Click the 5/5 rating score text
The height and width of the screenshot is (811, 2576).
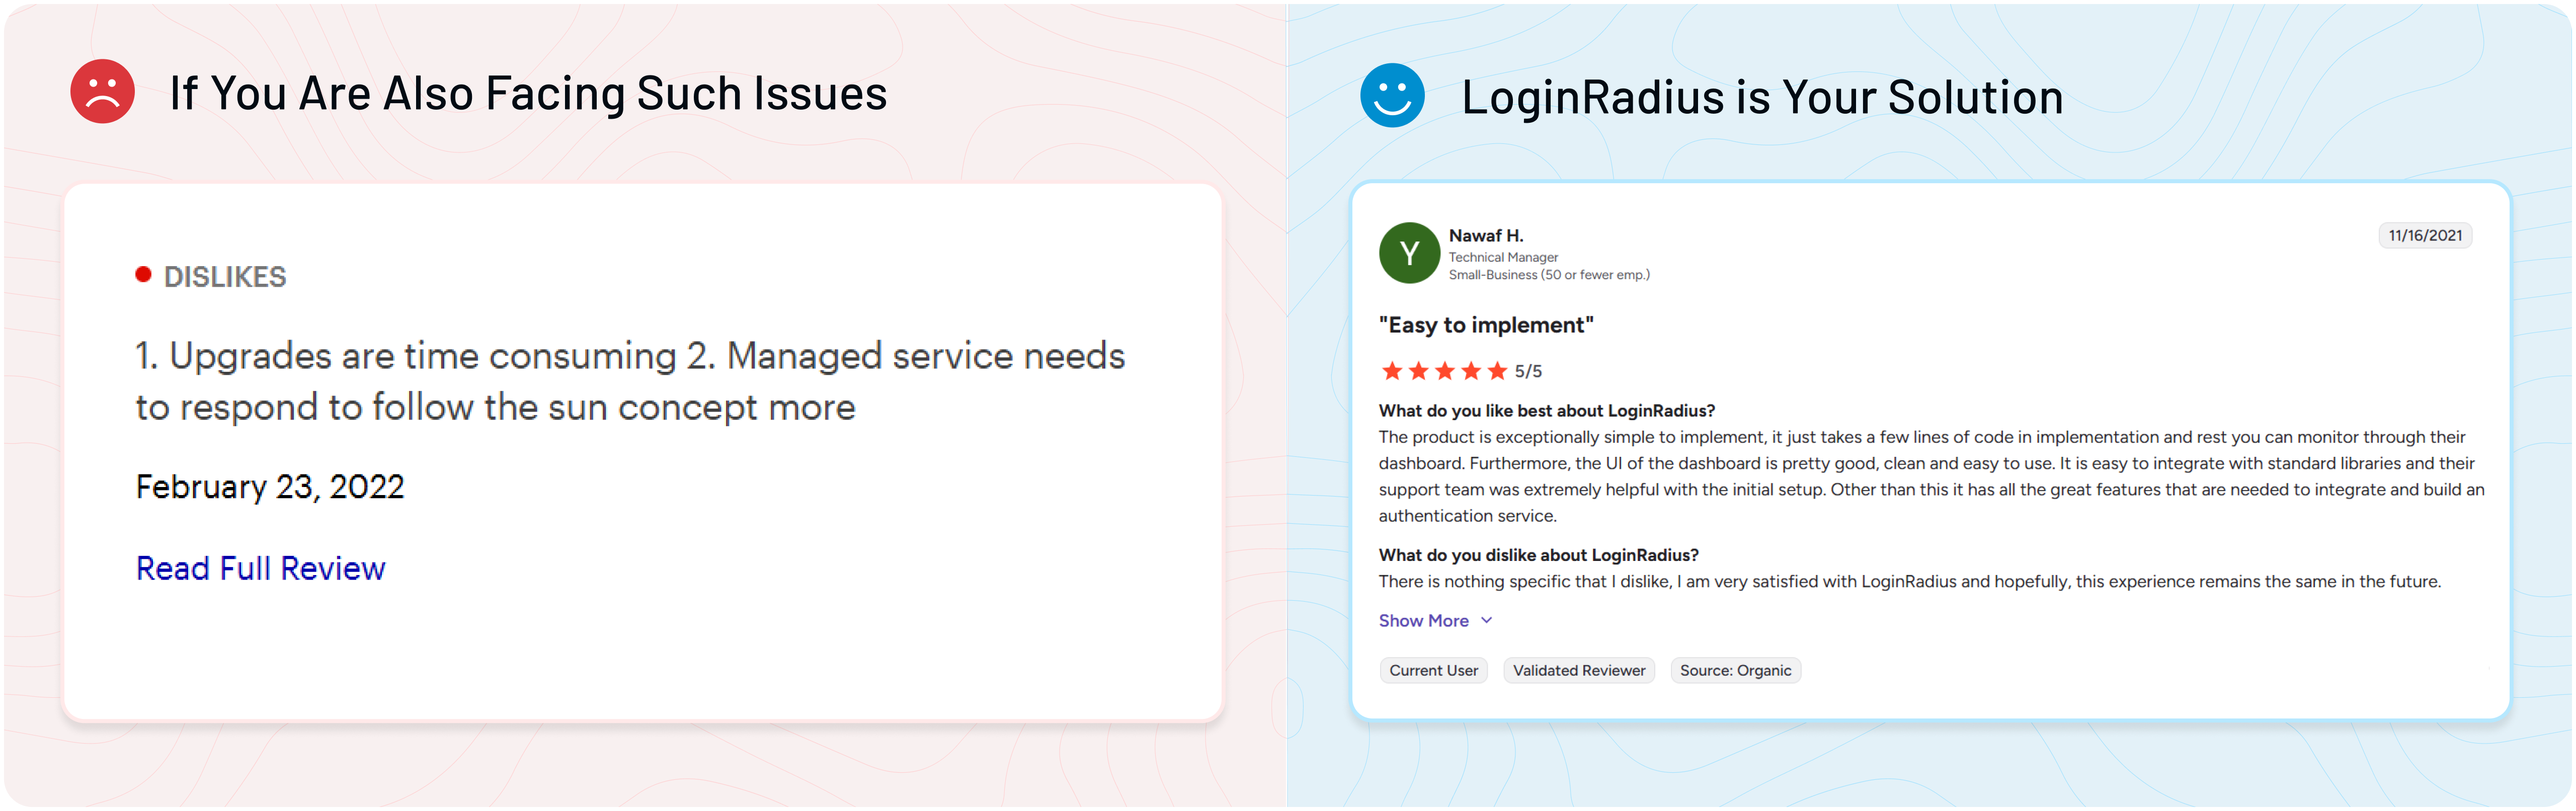[x=1528, y=371]
